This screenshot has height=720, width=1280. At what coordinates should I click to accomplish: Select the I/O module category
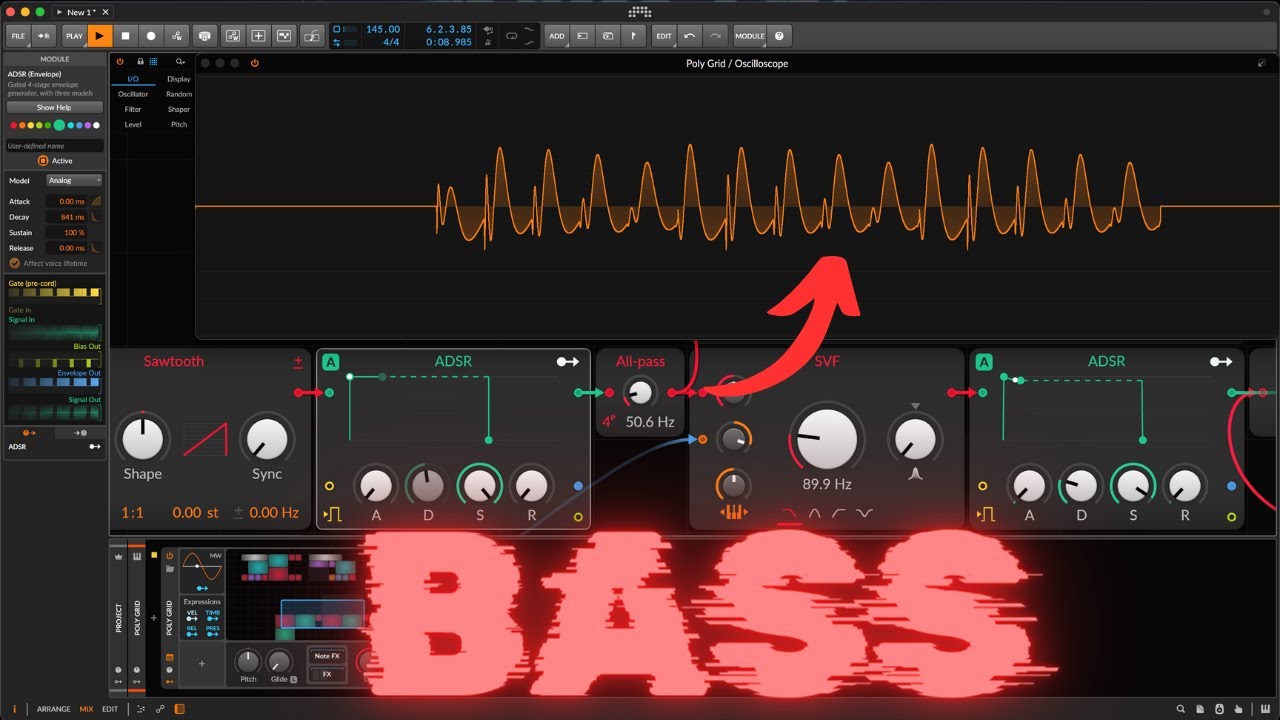(x=133, y=78)
